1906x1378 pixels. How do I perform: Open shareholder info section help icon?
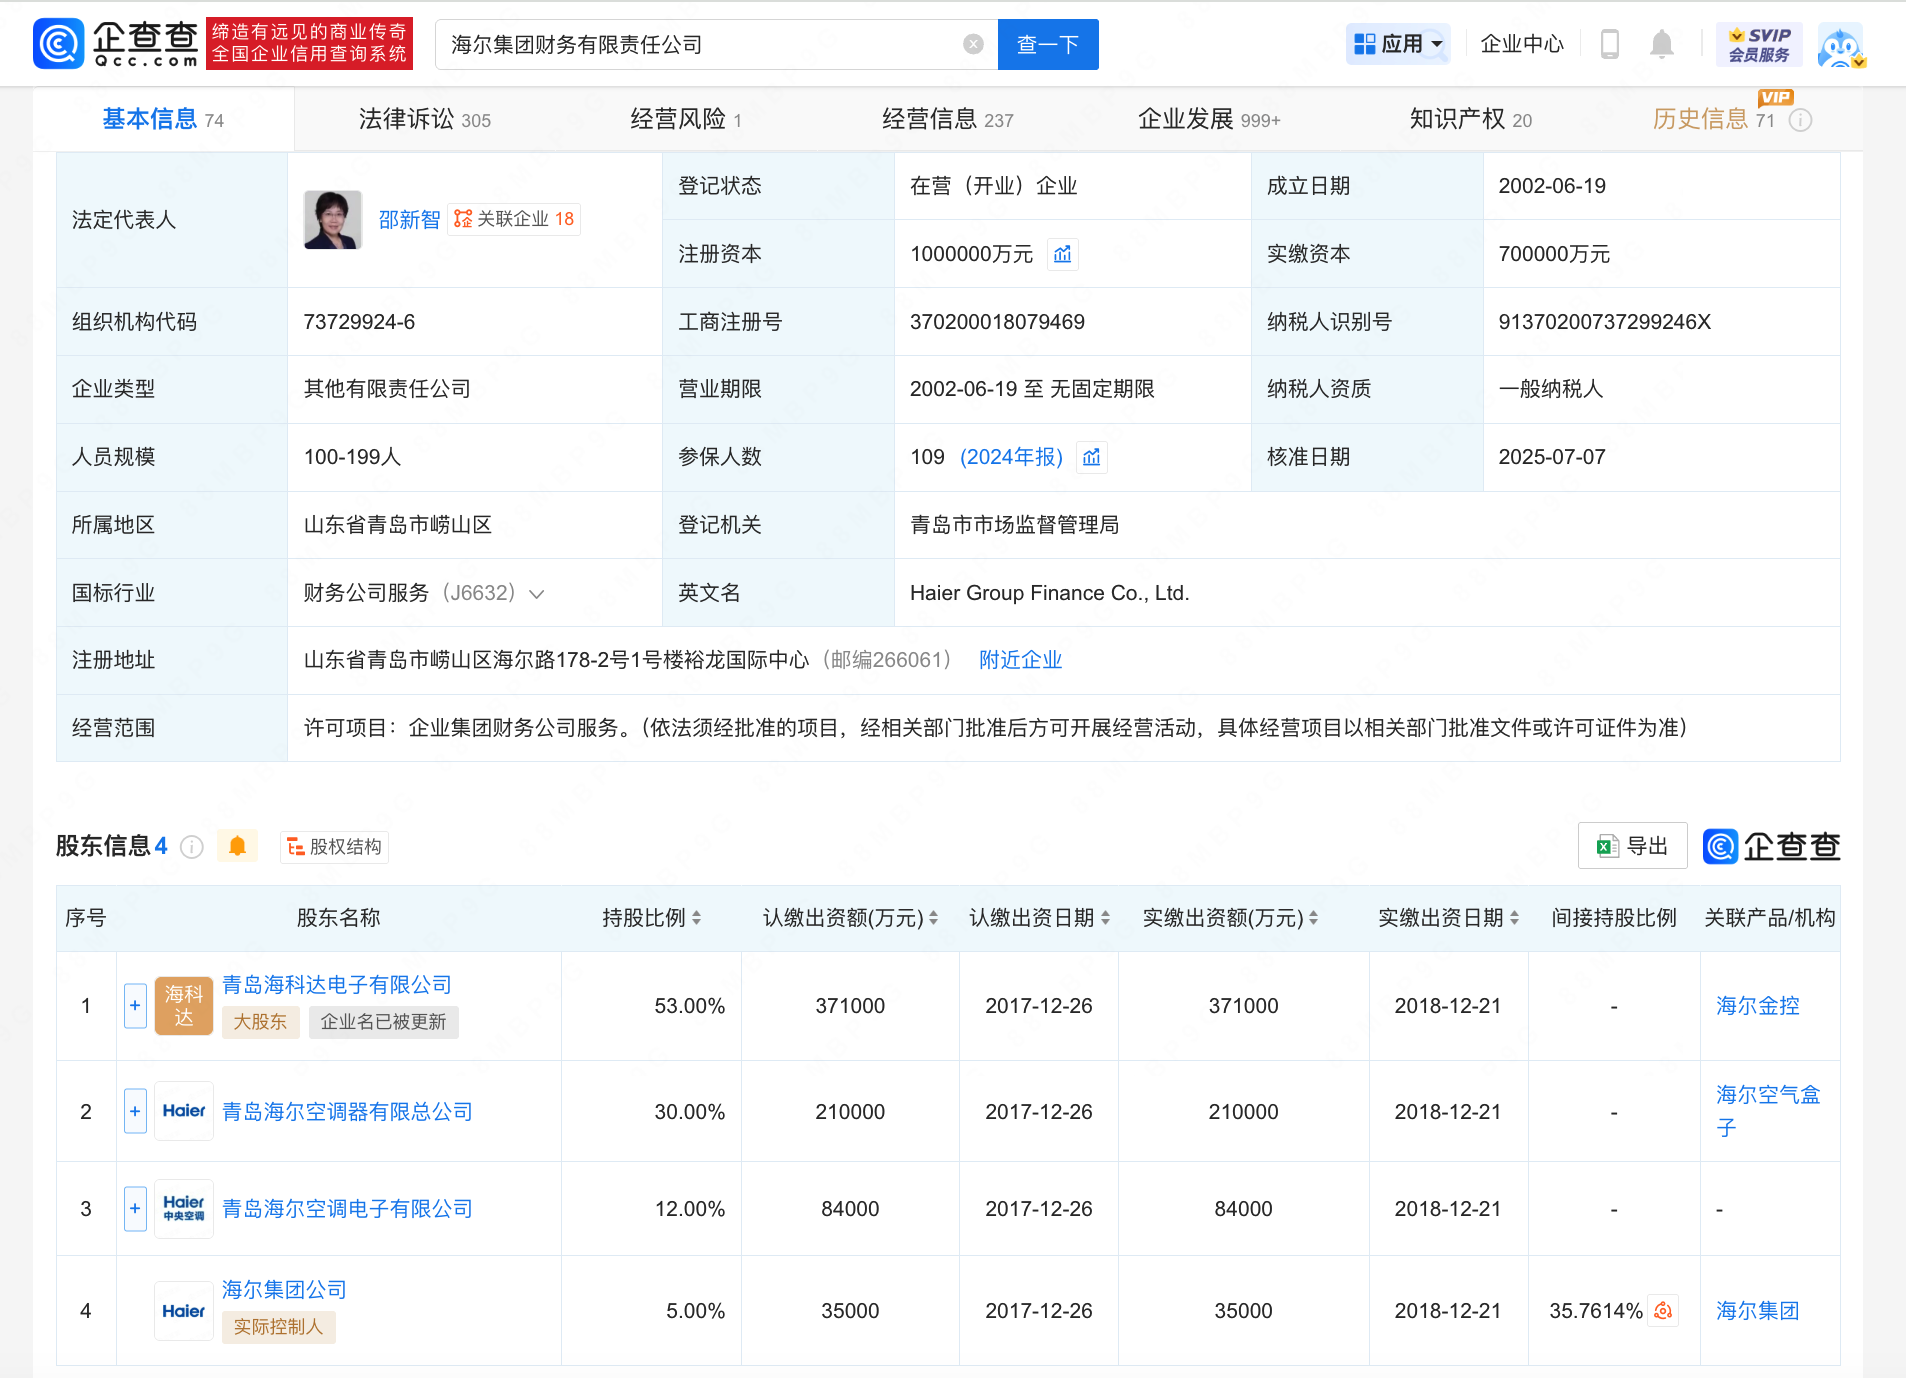(192, 847)
